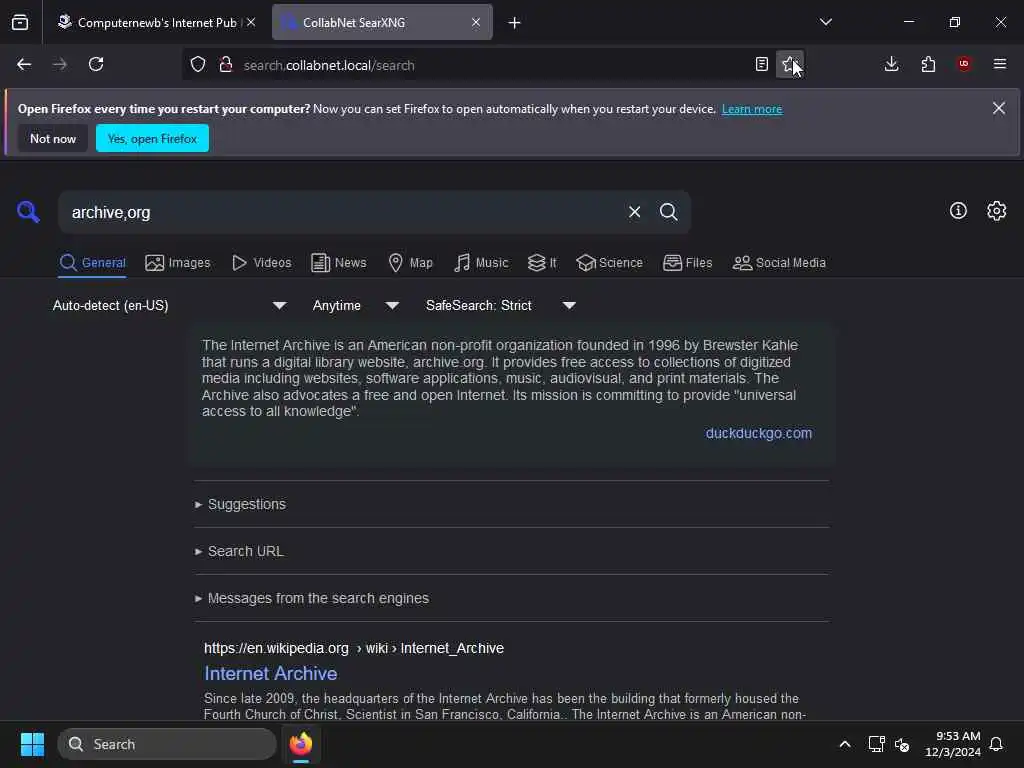Click the Windows taskbar Search box
1024x768 pixels.
coord(167,744)
